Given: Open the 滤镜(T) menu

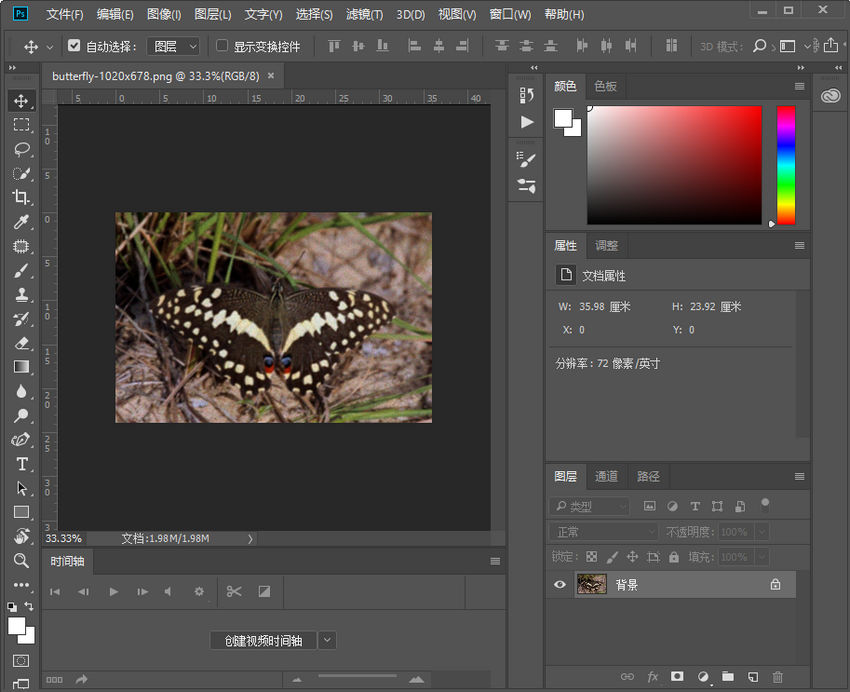Looking at the screenshot, I should click(x=364, y=15).
